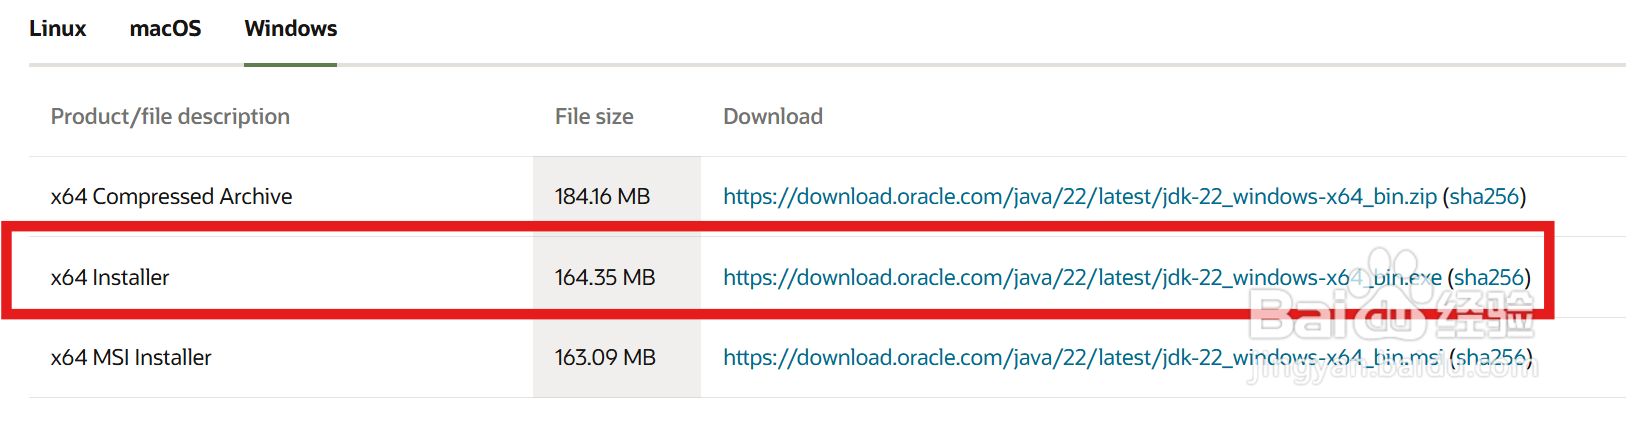
Task: Download the jdk-22 windows-x64 zip archive link
Action: tap(1079, 197)
